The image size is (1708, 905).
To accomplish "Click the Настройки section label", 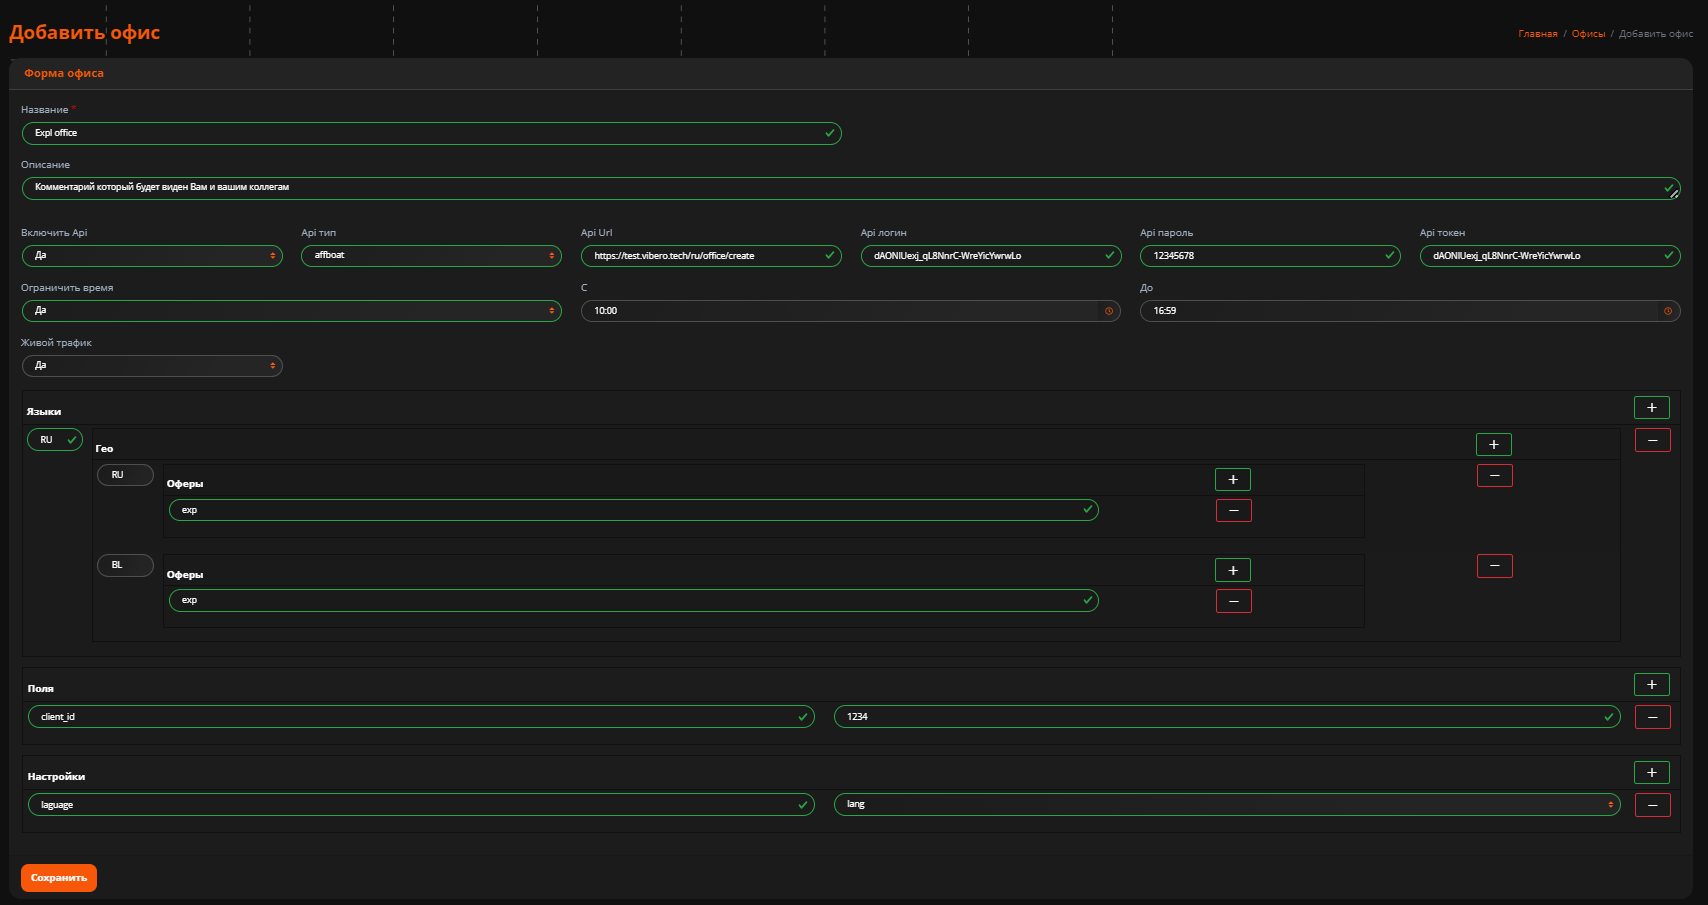I will coord(57,777).
